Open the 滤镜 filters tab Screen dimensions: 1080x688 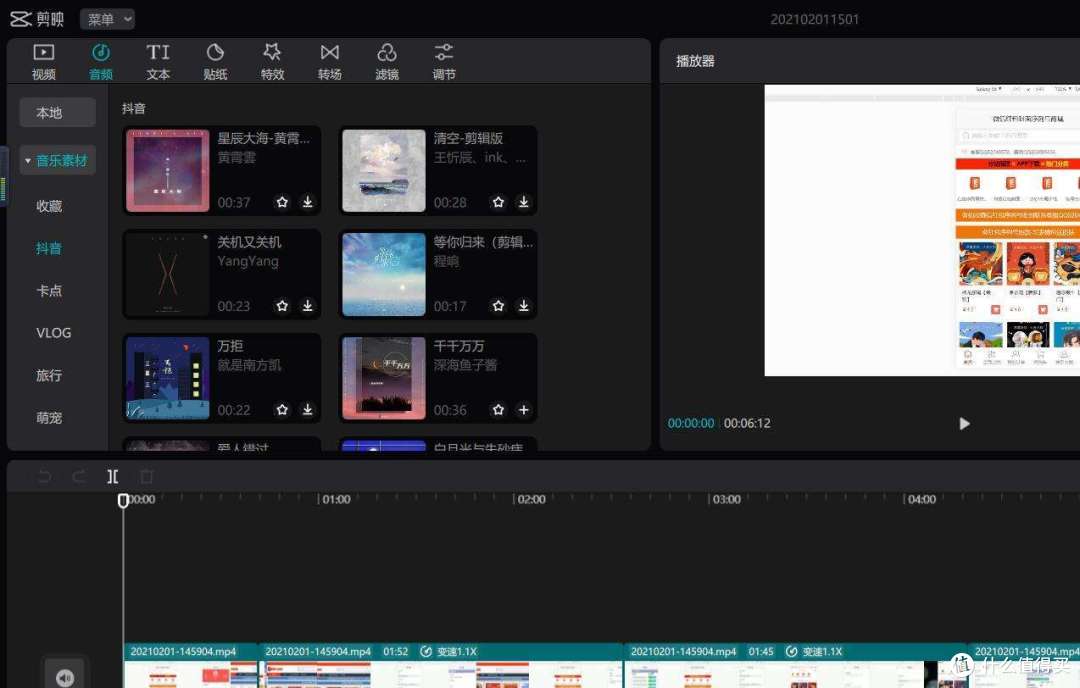click(386, 61)
